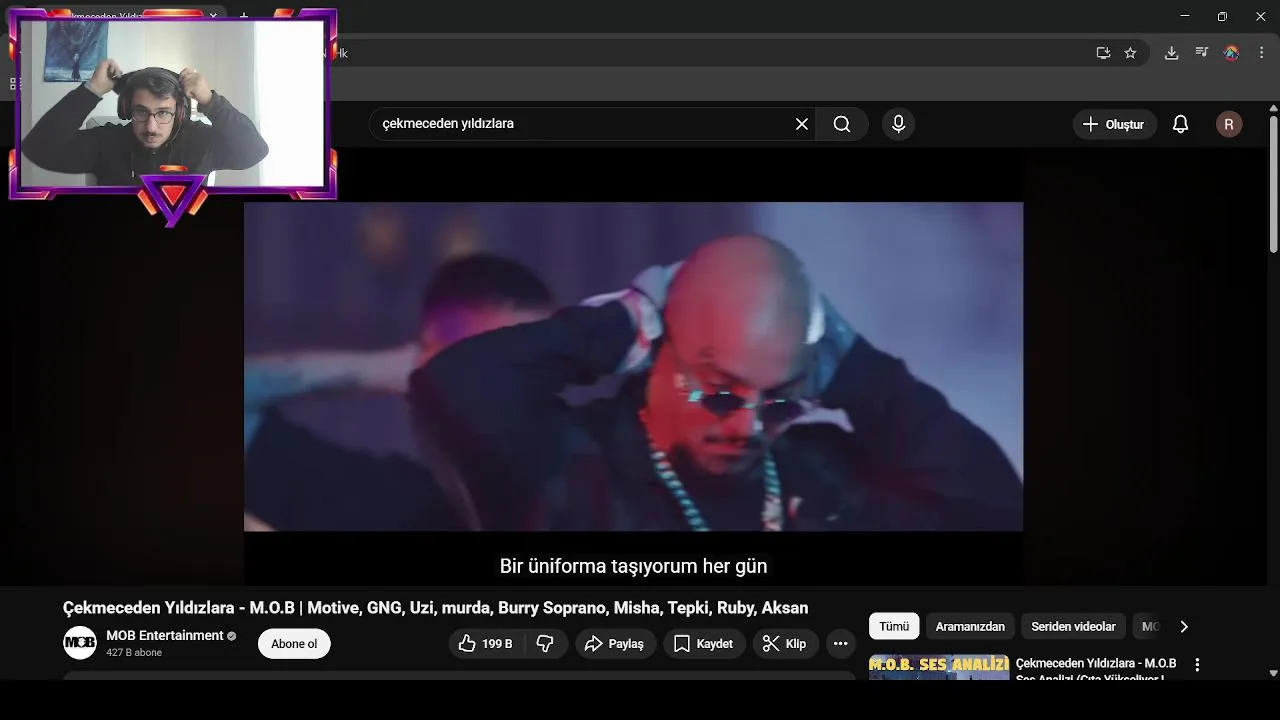The image size is (1280, 720).
Task: Open MOB Entertainment channel name
Action: coord(165,636)
